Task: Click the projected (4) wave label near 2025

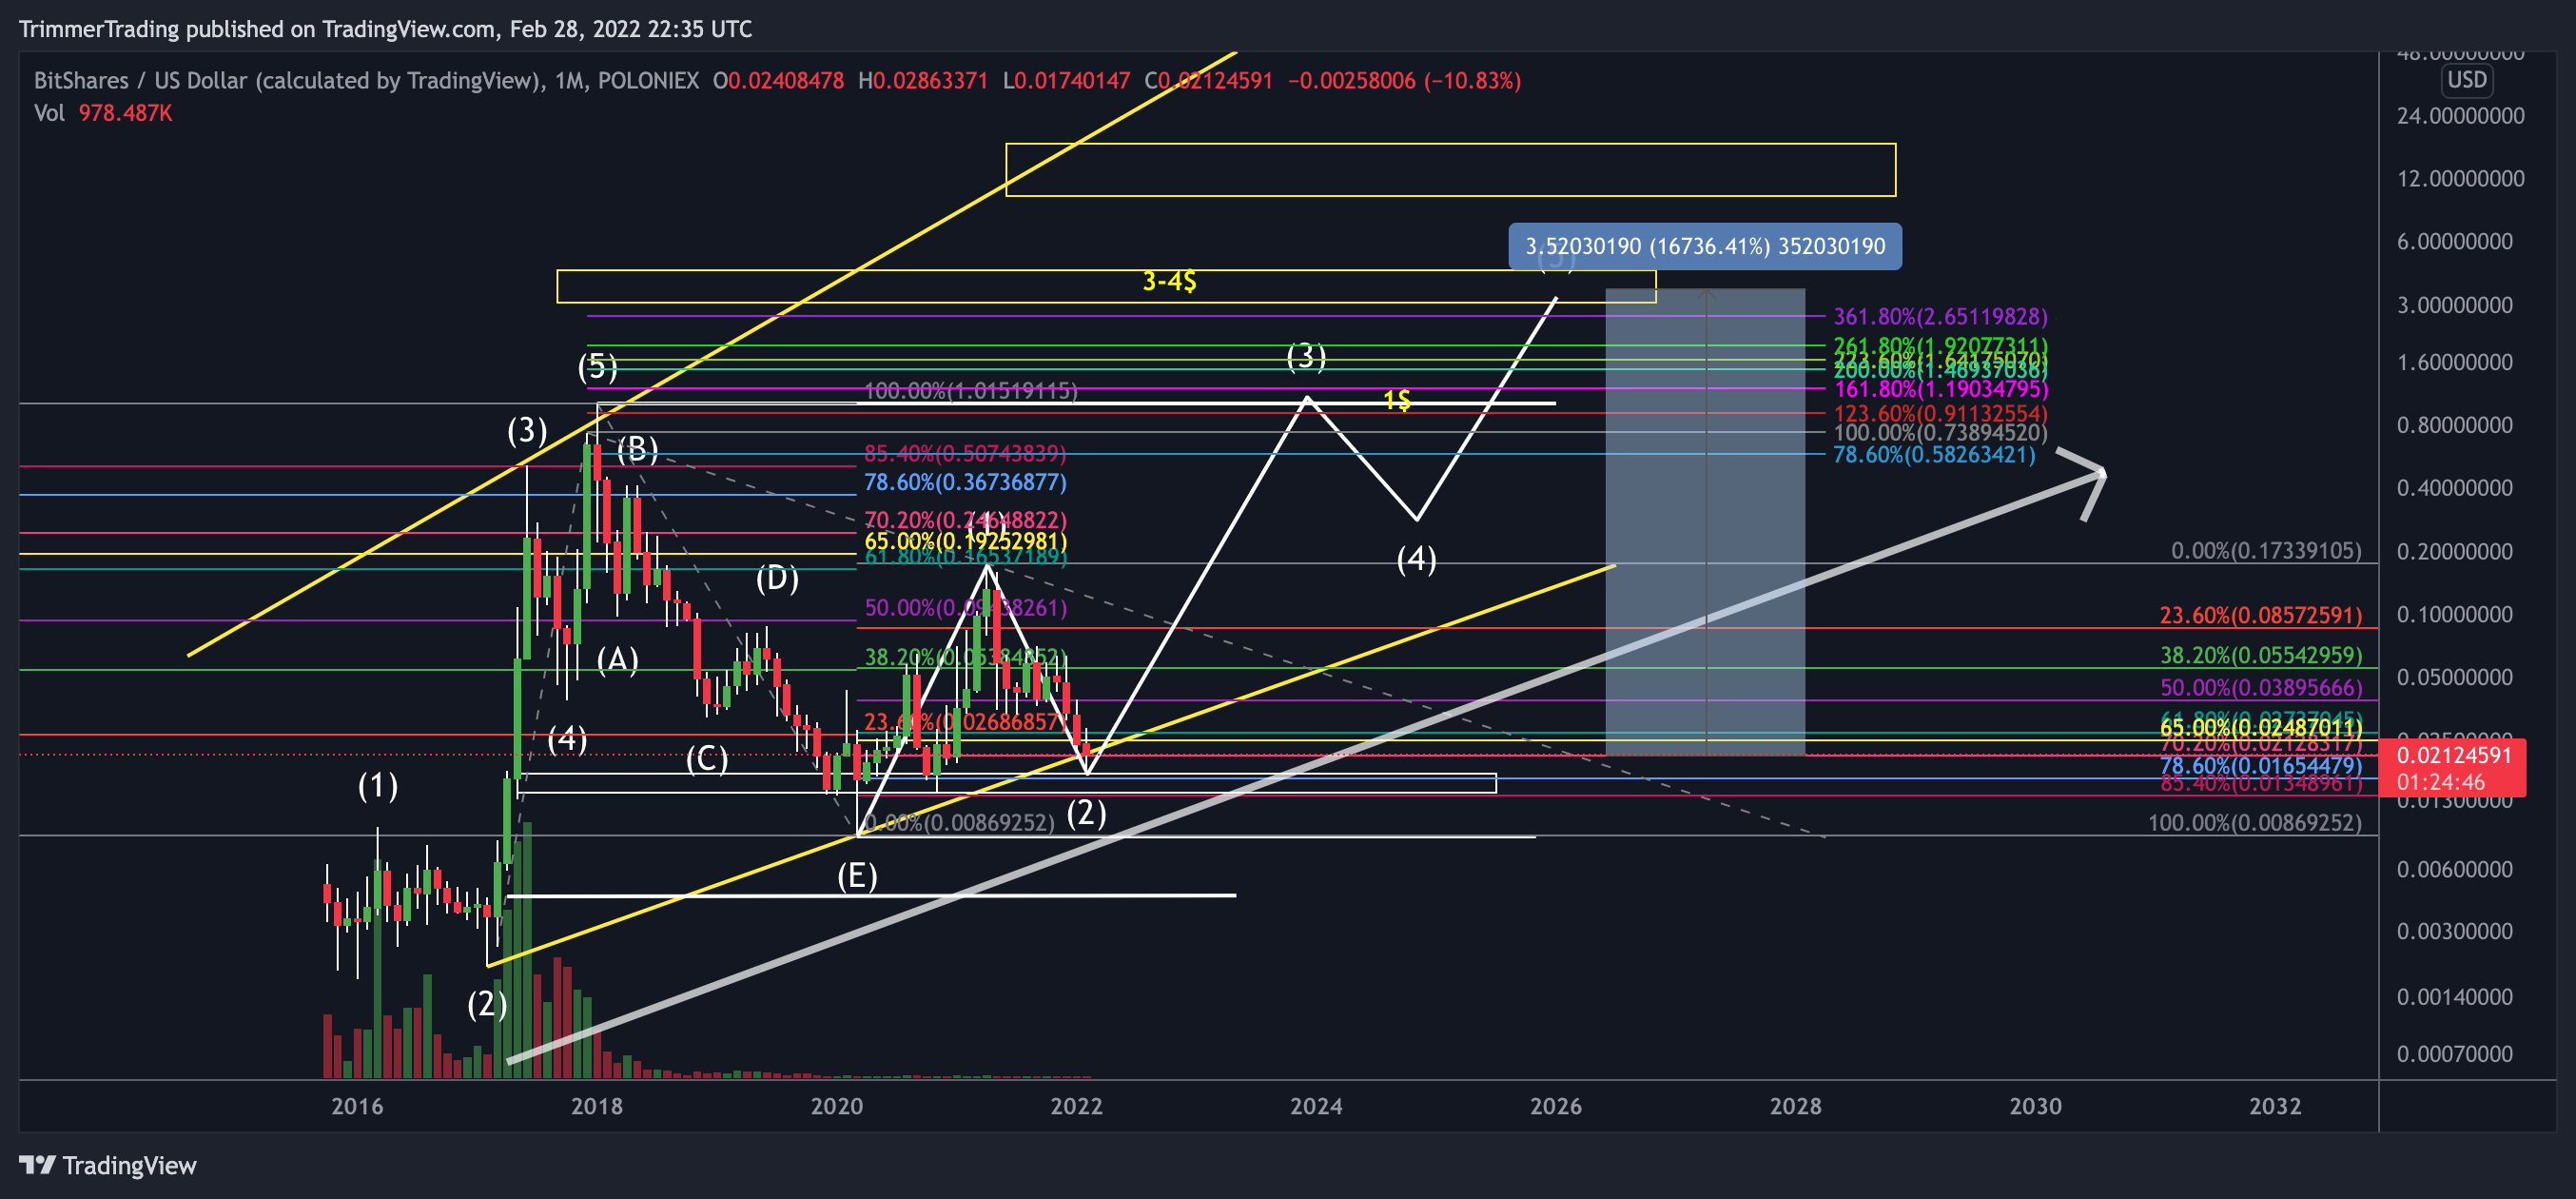Action: click(1416, 558)
